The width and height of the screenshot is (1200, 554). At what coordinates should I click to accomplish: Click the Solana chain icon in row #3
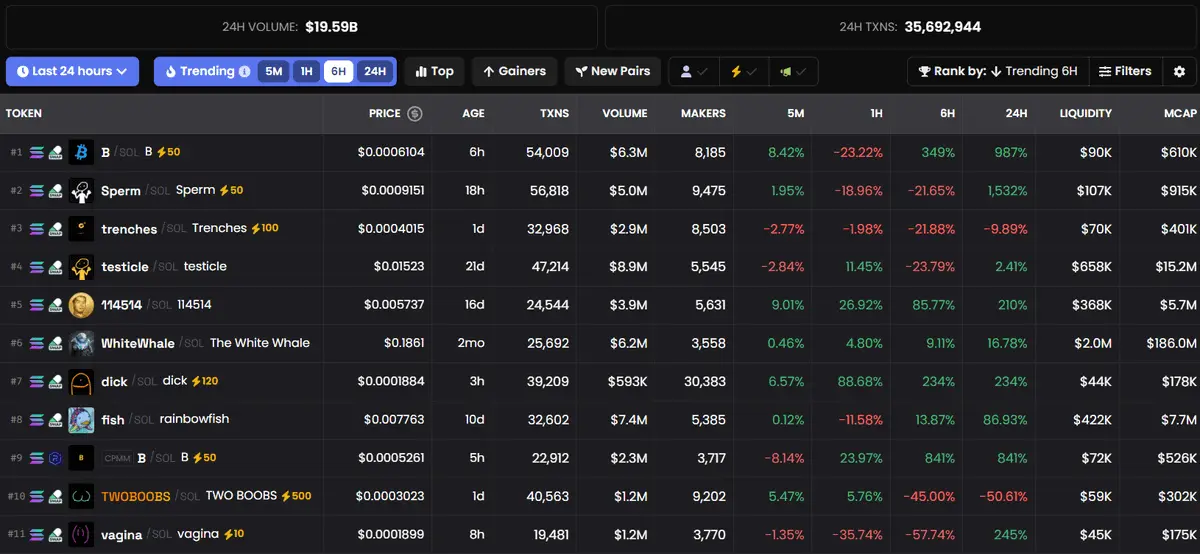(x=37, y=229)
